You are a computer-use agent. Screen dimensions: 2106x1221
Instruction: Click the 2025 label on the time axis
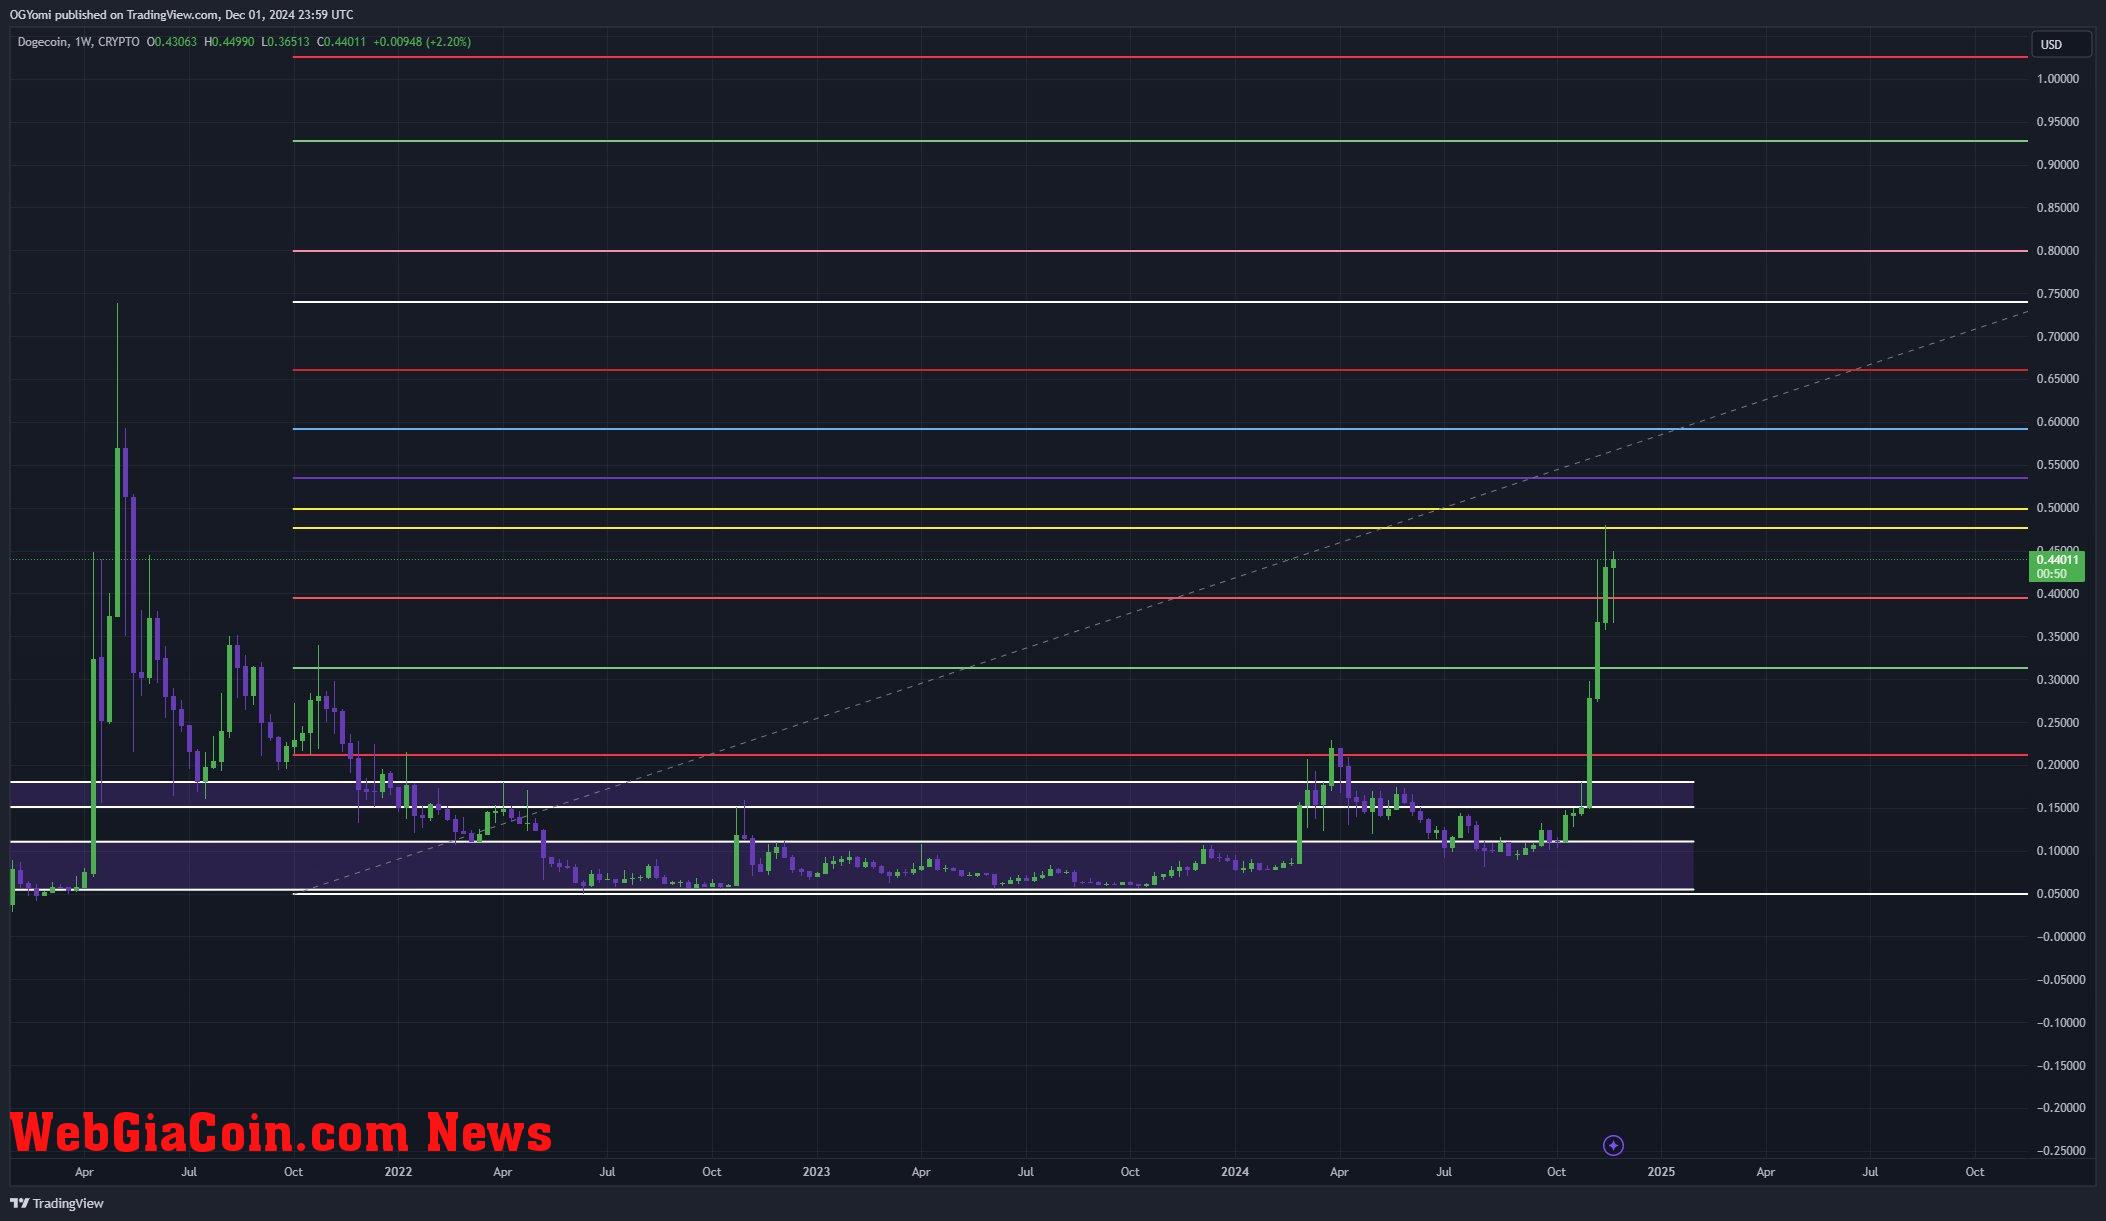(1661, 1172)
